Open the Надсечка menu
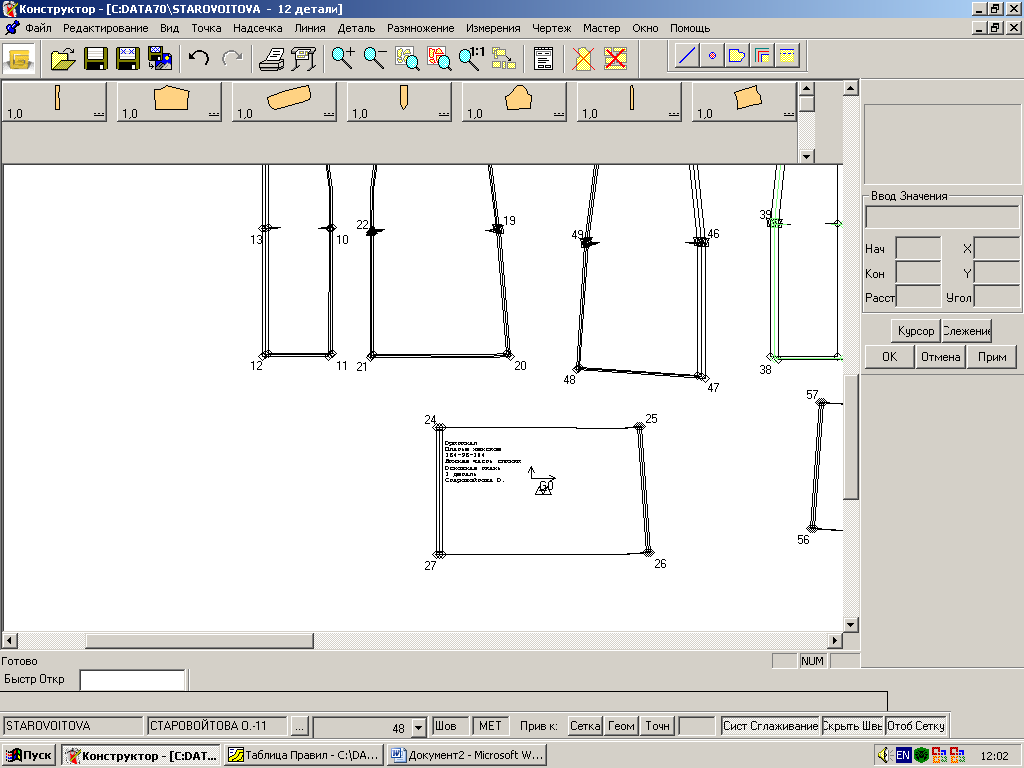Viewport: 1024px width, 768px height. click(257, 28)
